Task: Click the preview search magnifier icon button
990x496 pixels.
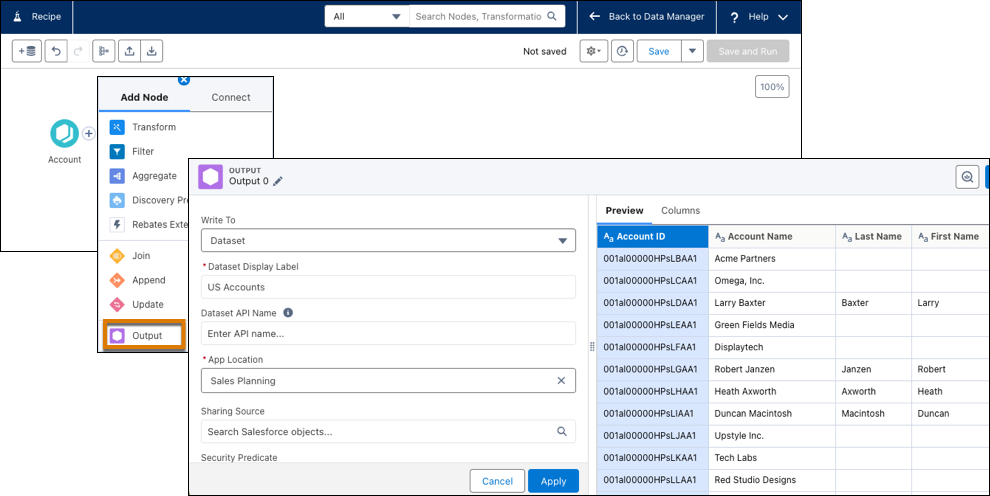Action: (967, 177)
